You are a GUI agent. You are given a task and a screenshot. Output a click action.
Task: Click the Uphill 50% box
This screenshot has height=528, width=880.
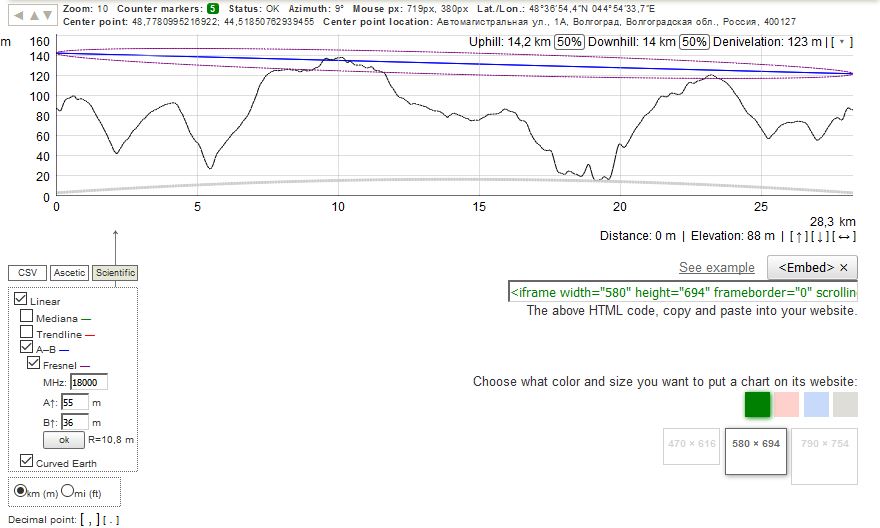(x=569, y=42)
